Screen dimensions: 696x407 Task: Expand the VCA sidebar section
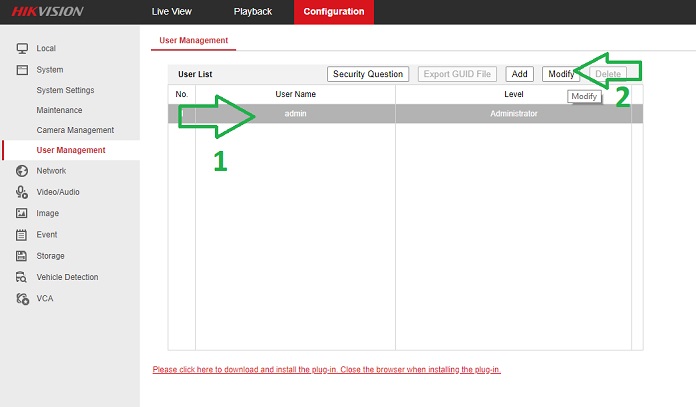point(44,299)
